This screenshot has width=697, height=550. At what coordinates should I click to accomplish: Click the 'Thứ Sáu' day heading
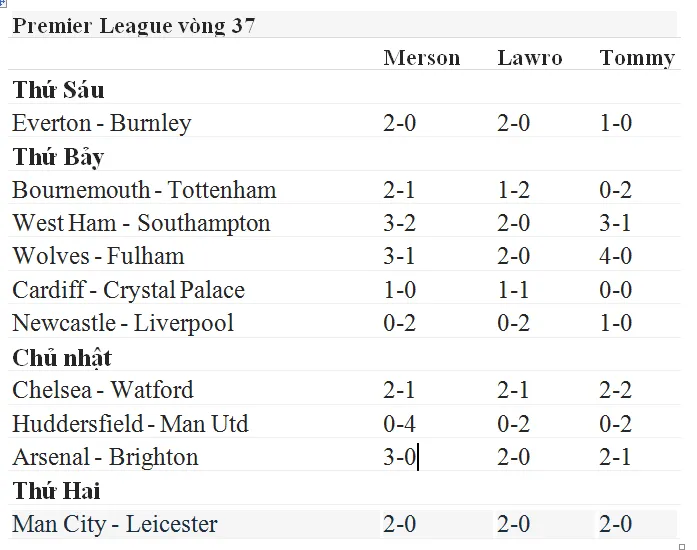pos(58,90)
